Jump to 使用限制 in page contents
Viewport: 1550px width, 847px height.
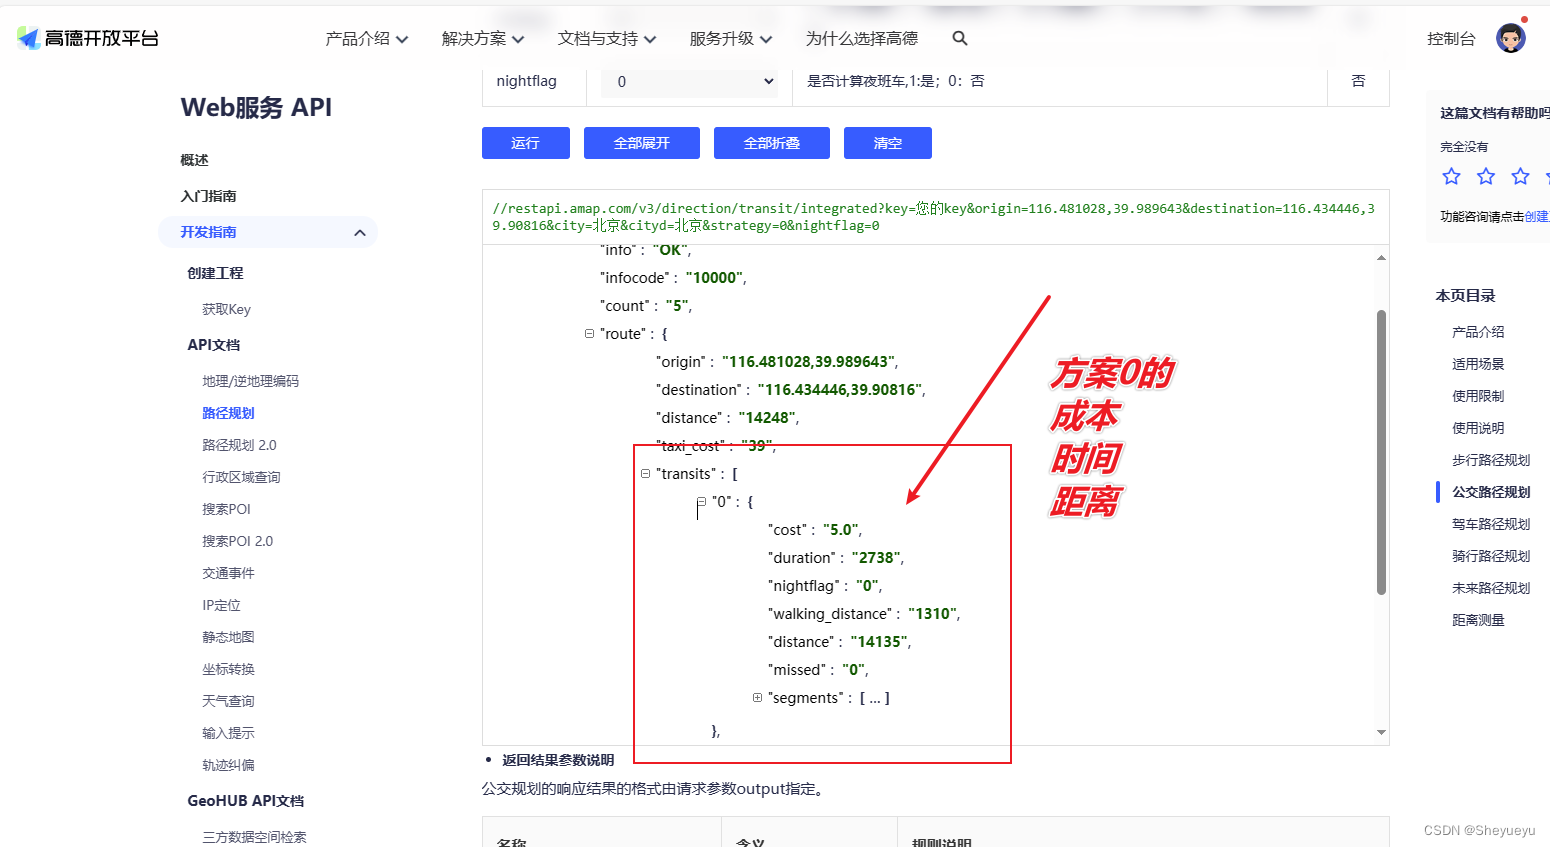tap(1478, 396)
